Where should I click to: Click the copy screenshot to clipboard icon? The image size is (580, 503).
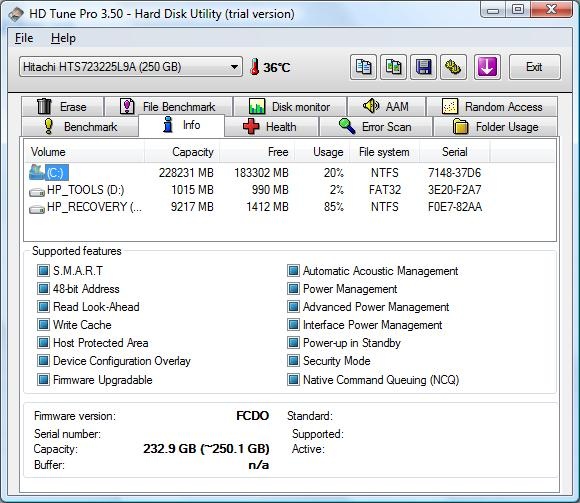pos(393,67)
